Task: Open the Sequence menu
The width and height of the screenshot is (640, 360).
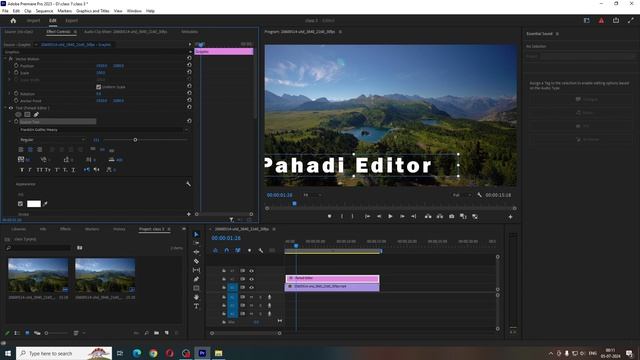Action: (44, 11)
